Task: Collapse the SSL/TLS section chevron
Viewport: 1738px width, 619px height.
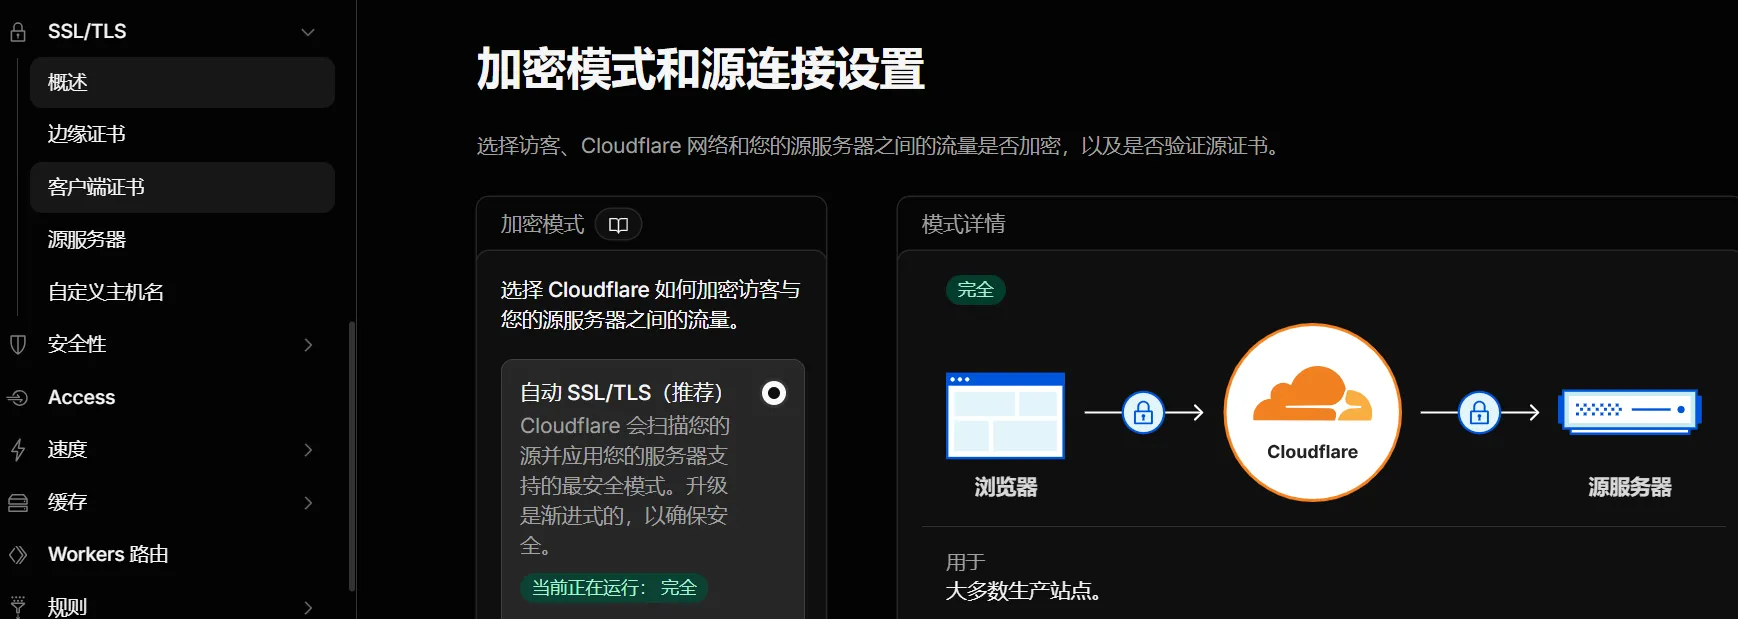Action: pos(308,32)
